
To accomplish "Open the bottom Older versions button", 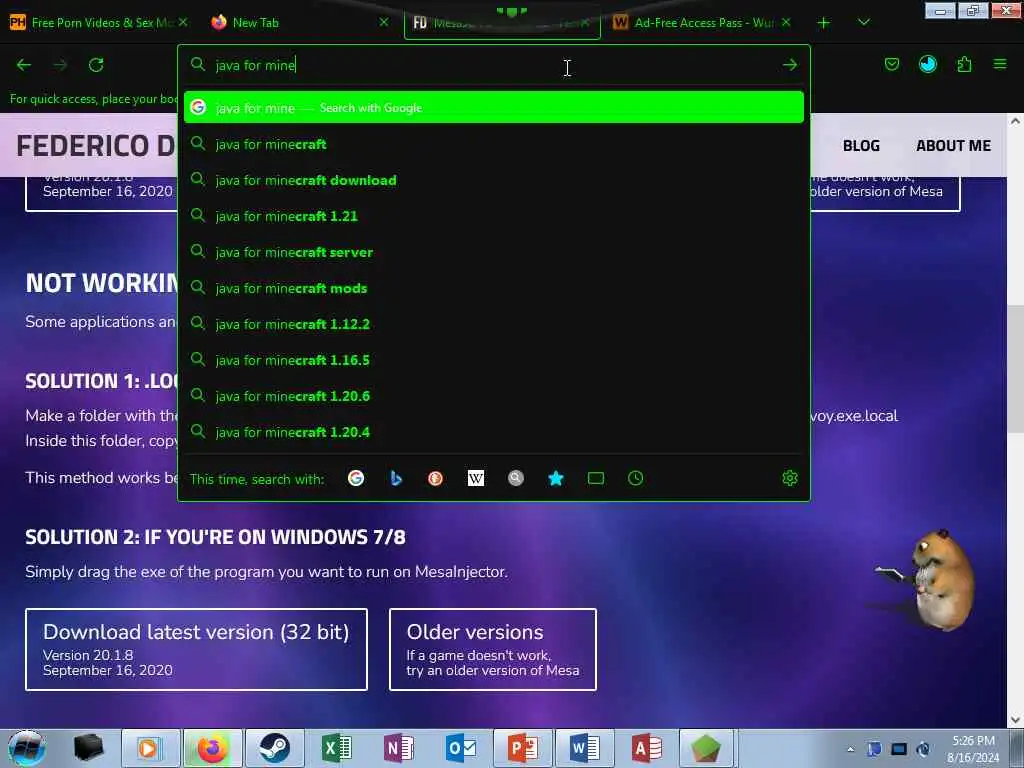I will tap(492, 649).
